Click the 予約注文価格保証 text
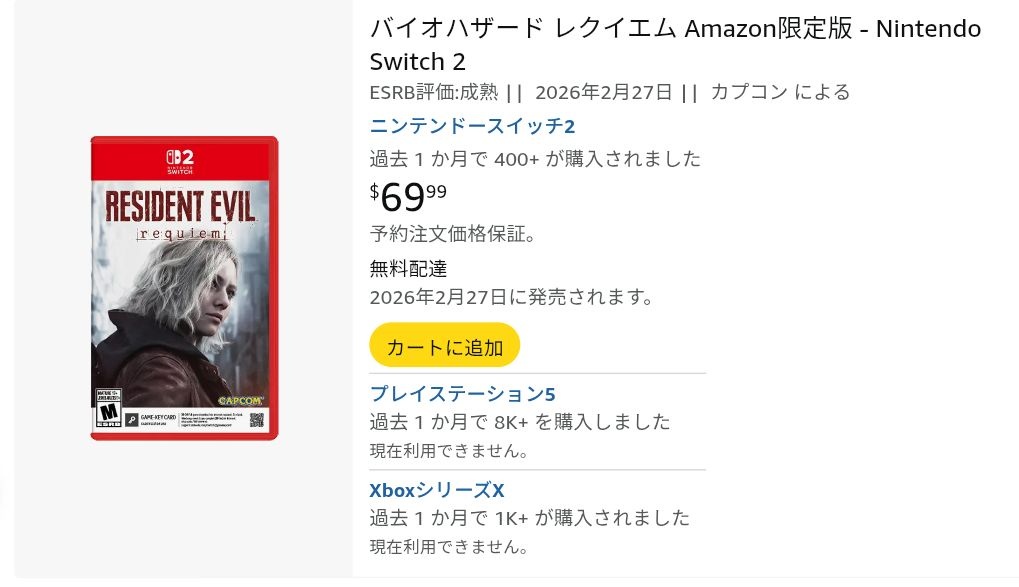The image size is (1019, 587). 452,234
